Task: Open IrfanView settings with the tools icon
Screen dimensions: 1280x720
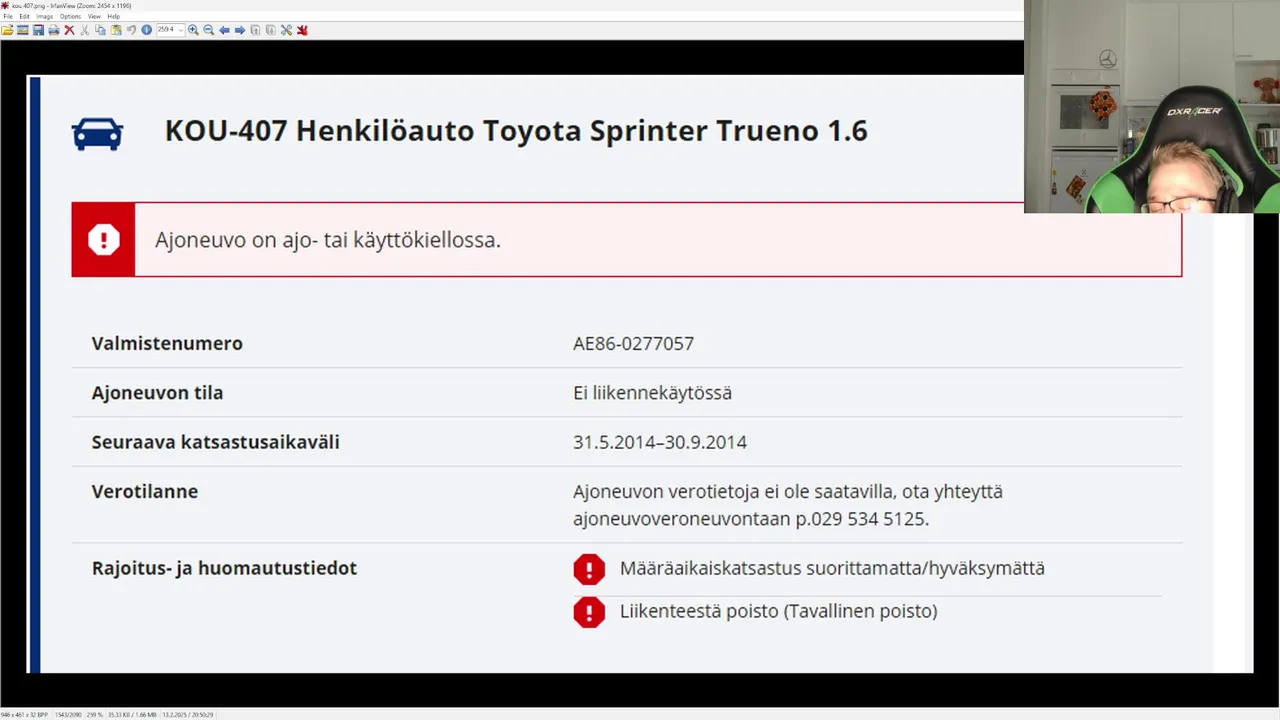Action: pos(286,30)
